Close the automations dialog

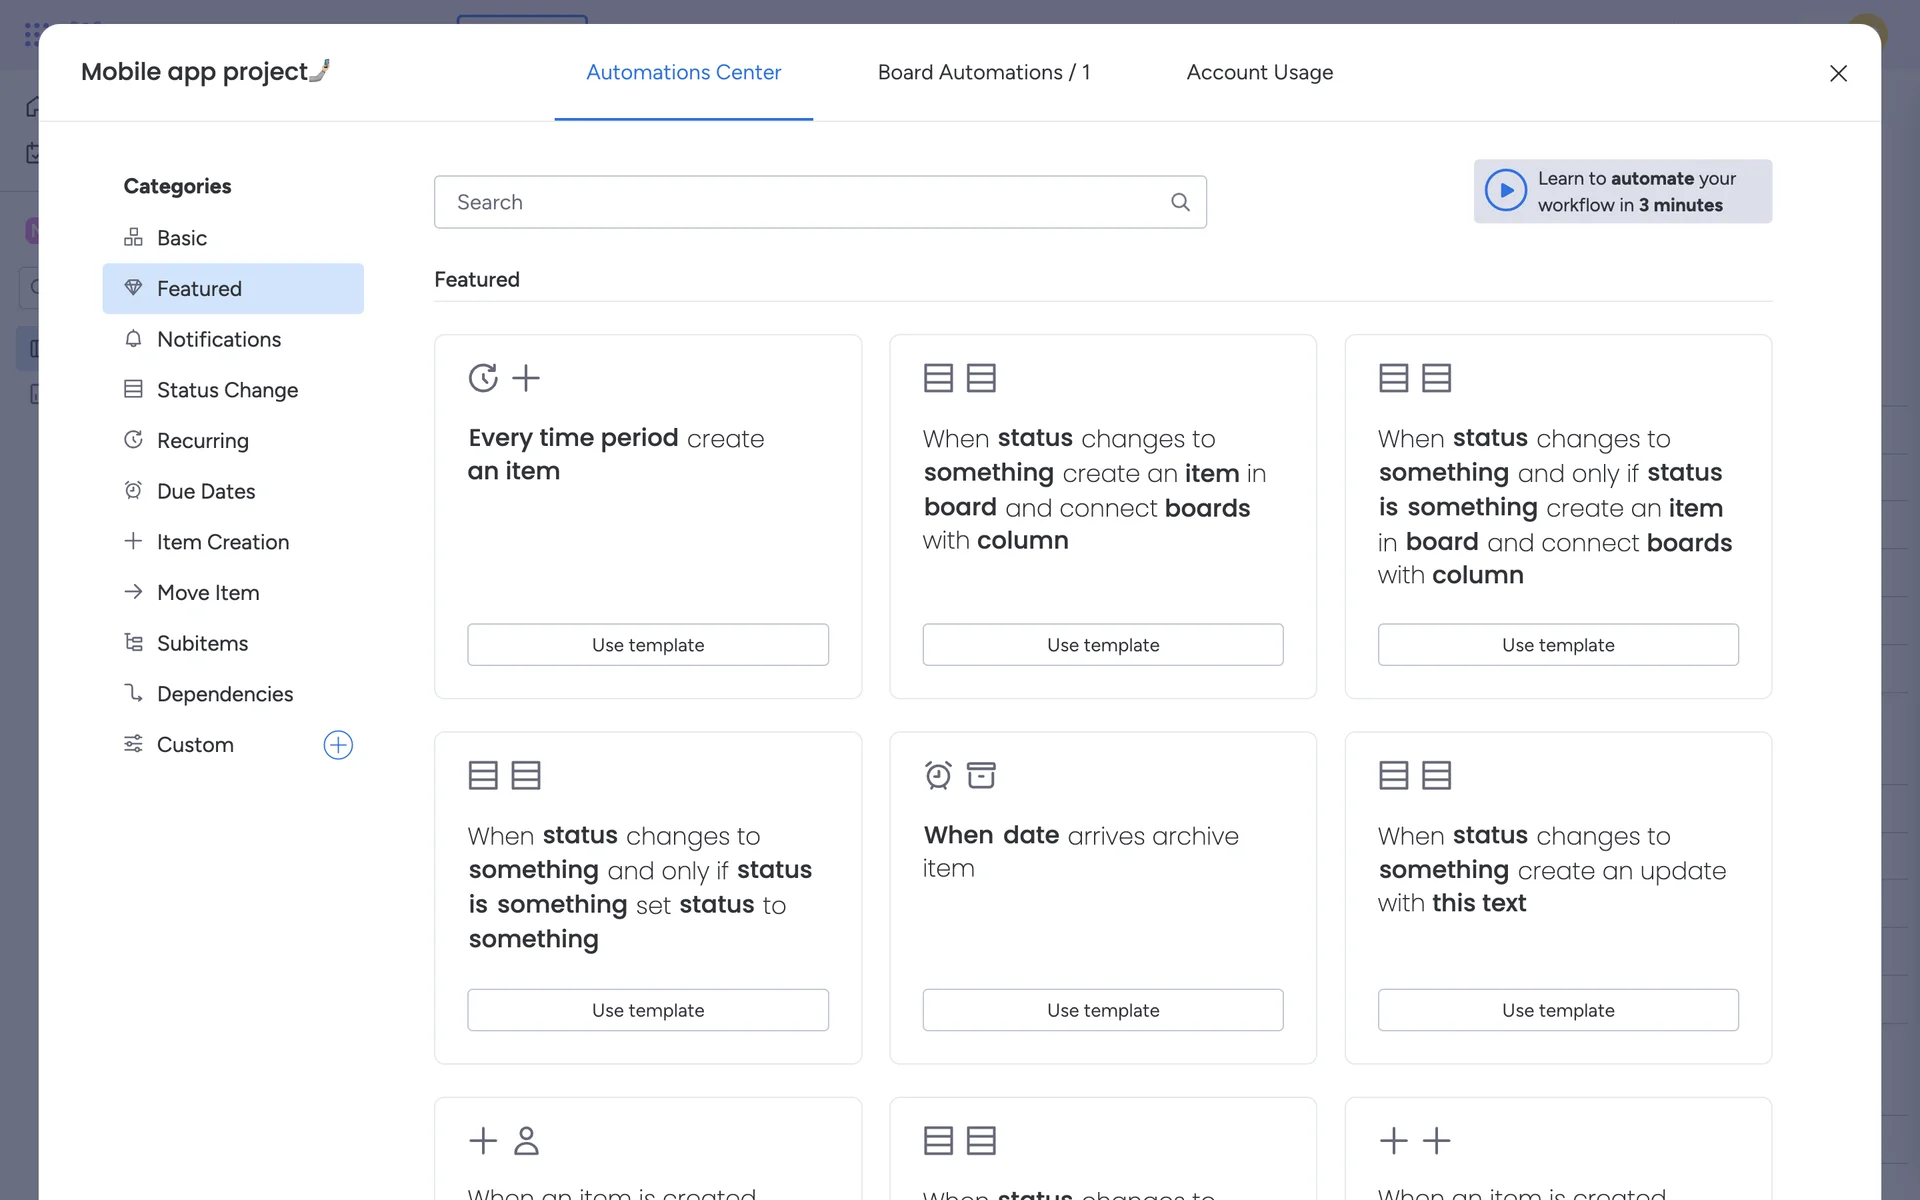tap(1837, 73)
